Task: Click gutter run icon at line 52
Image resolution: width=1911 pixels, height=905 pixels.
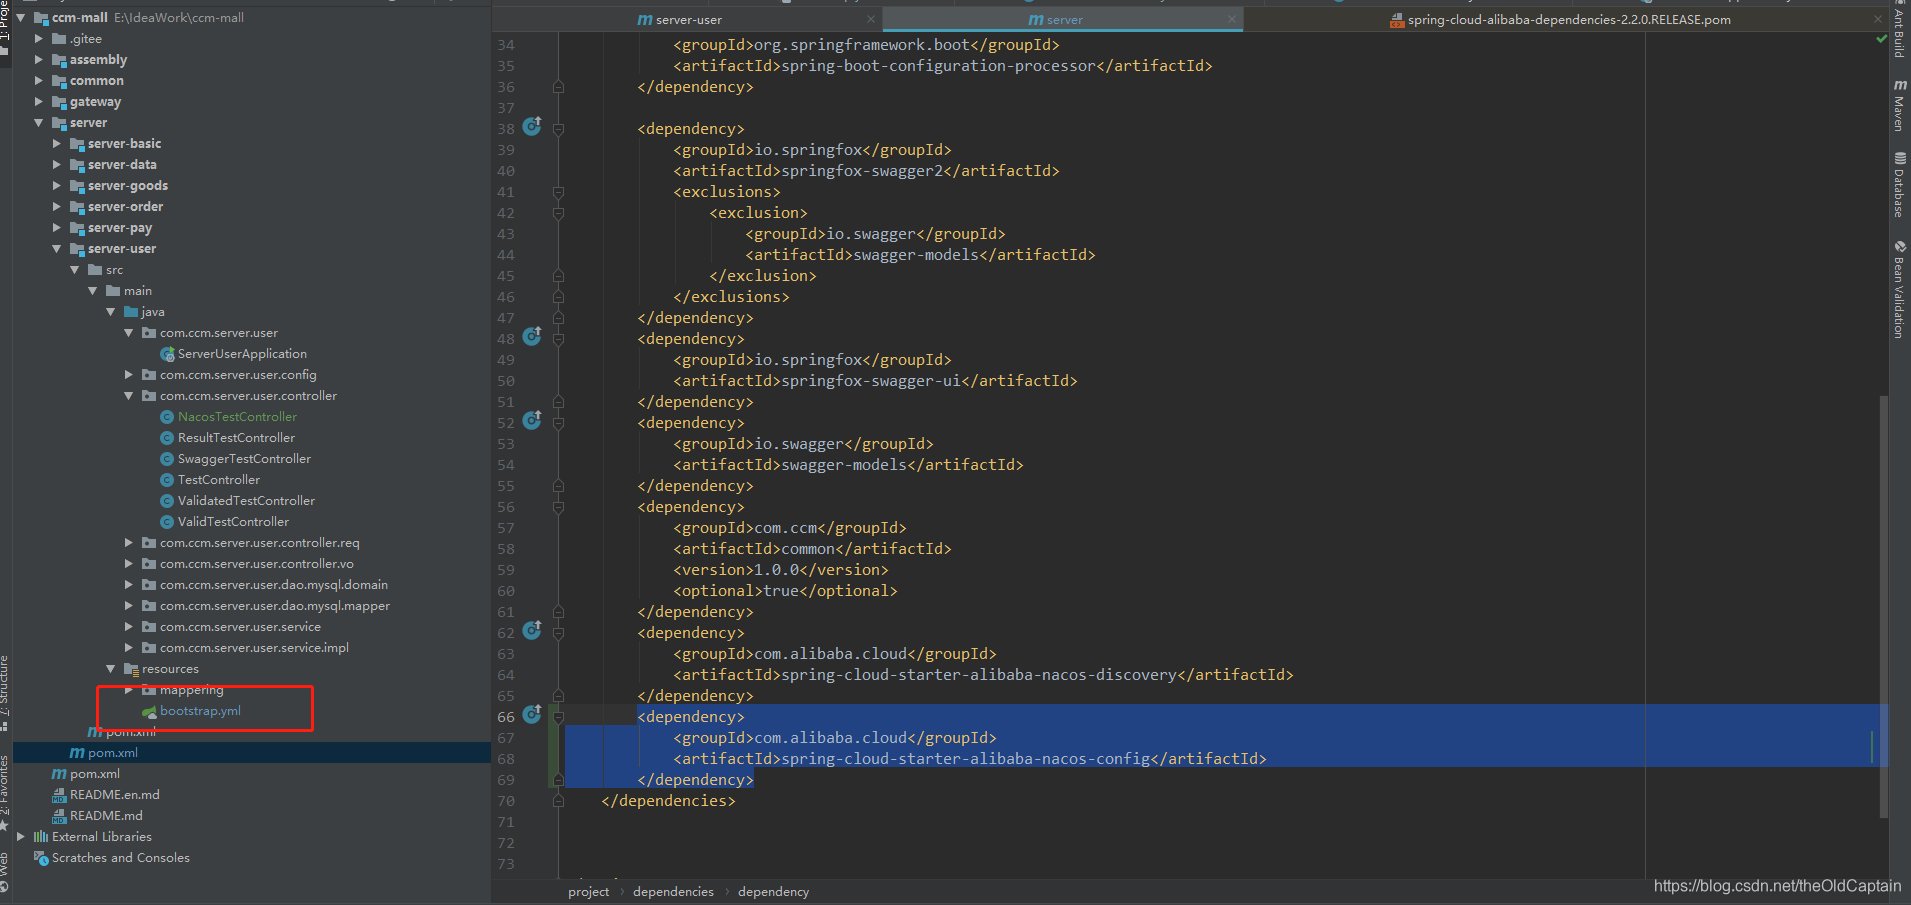Action: [x=532, y=421]
